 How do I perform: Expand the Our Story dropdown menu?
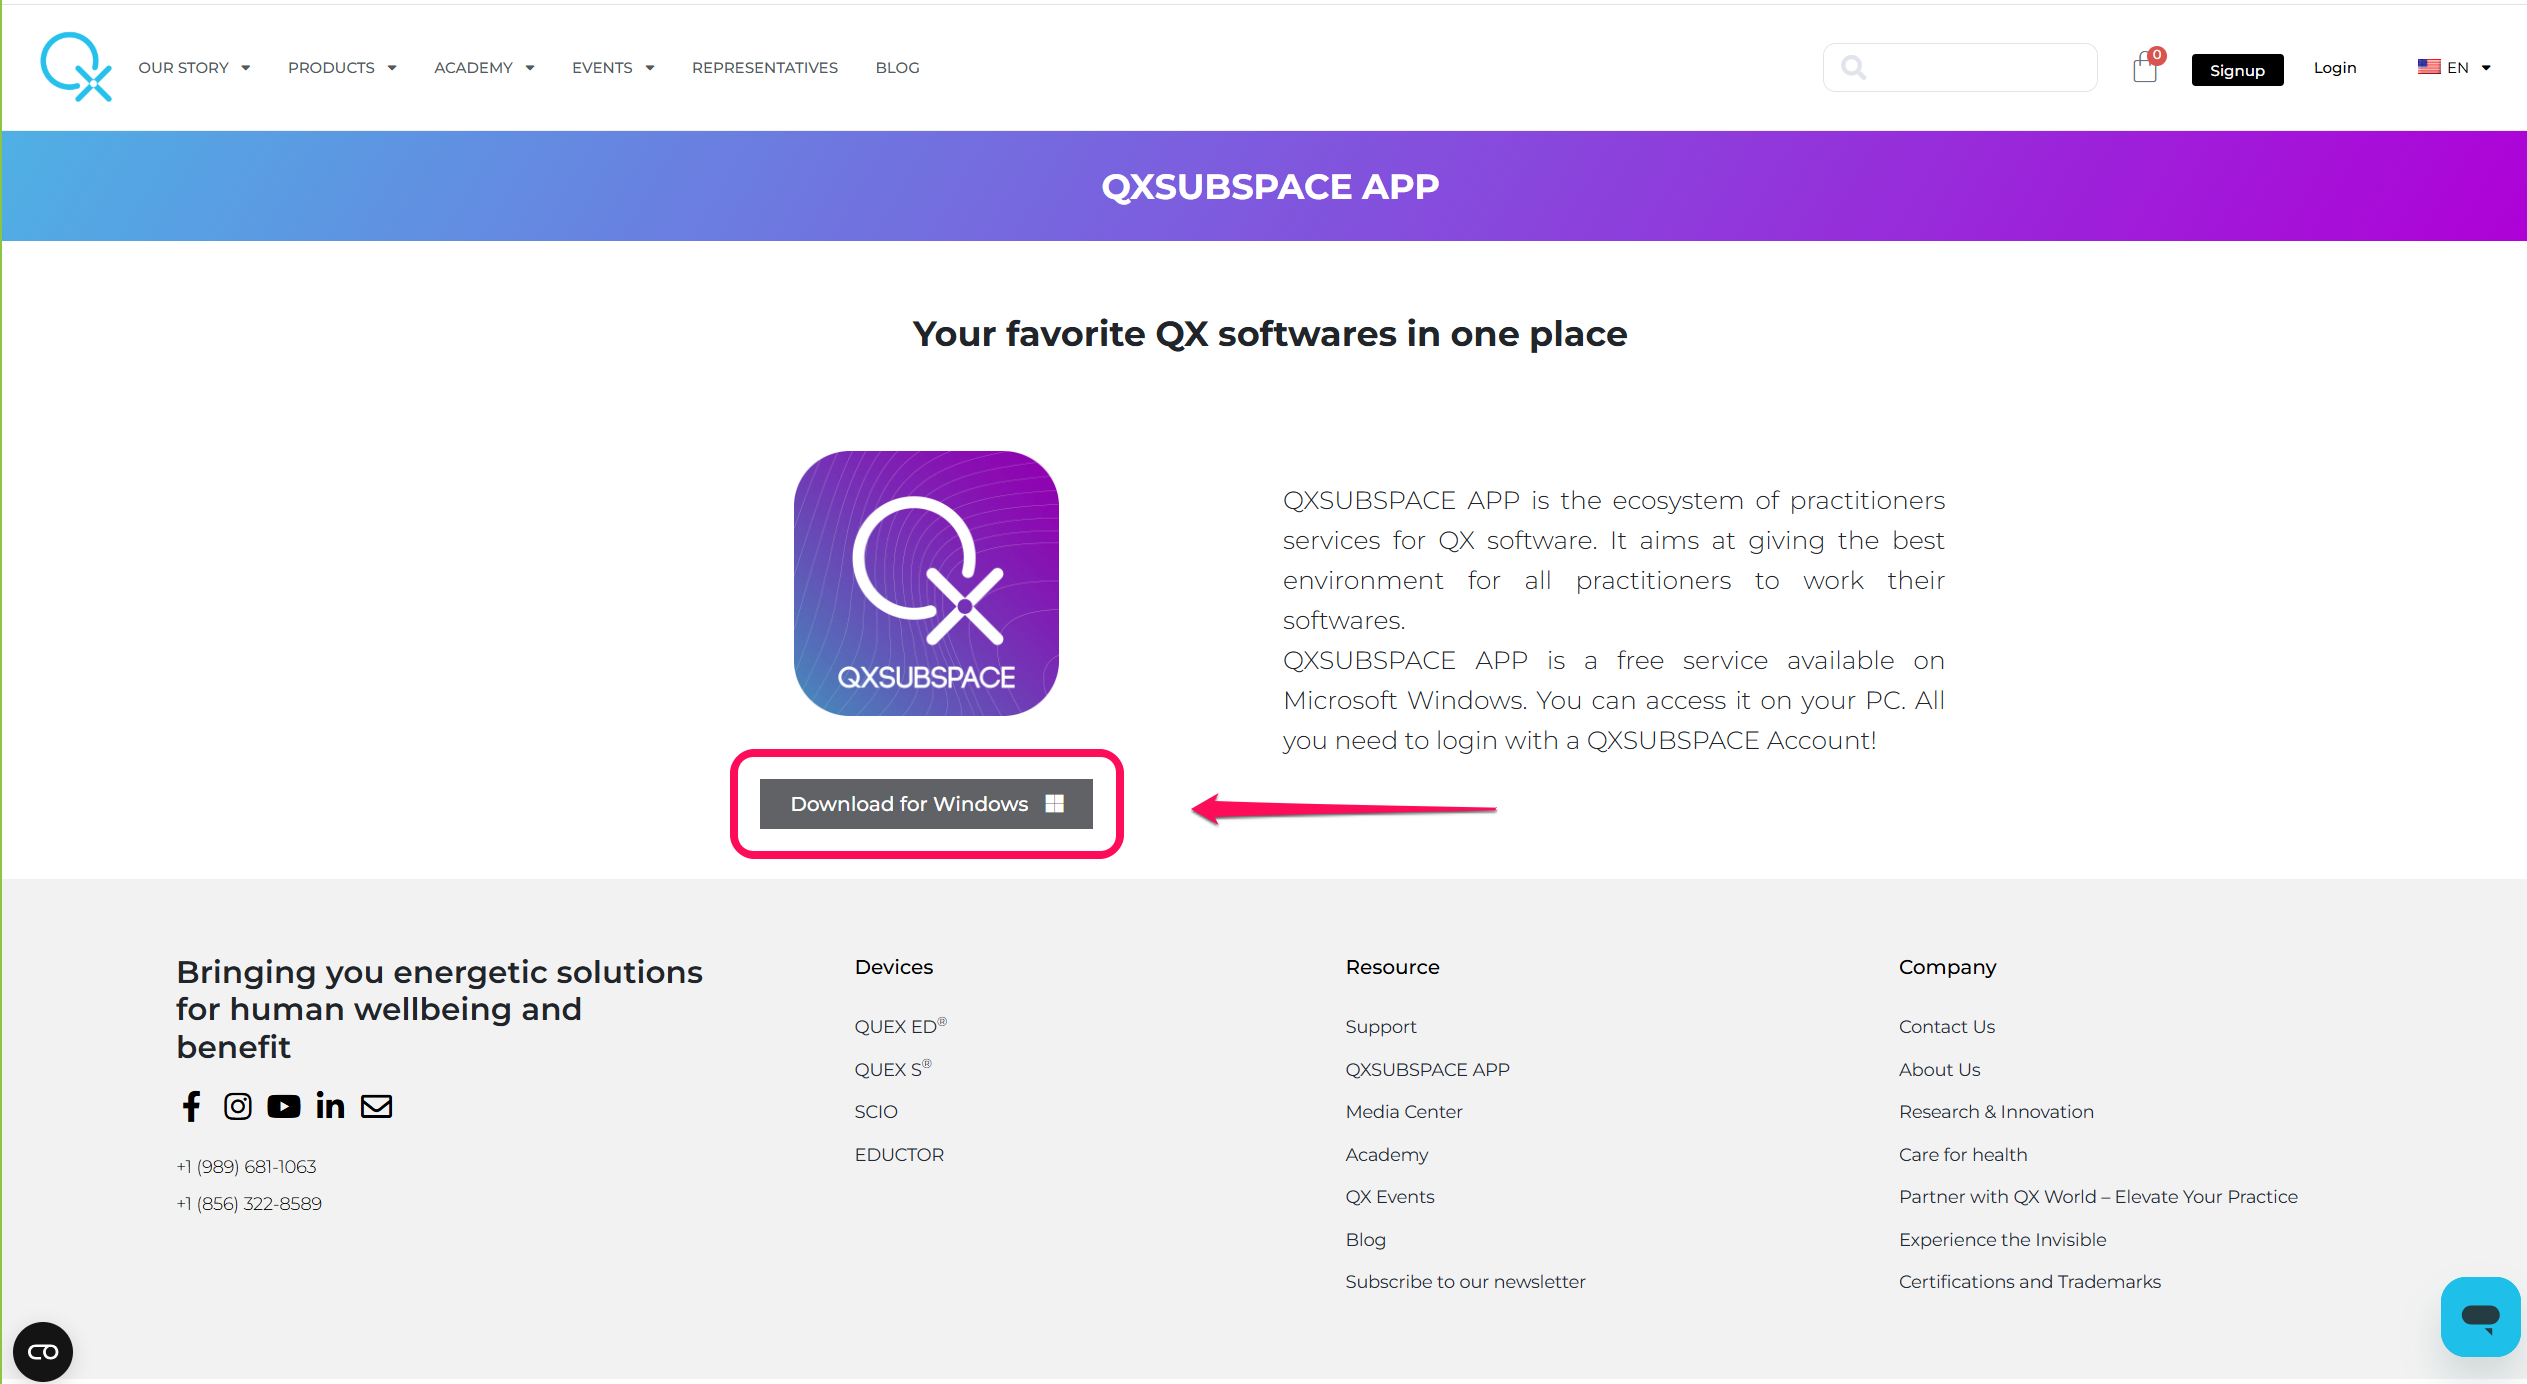tap(194, 68)
